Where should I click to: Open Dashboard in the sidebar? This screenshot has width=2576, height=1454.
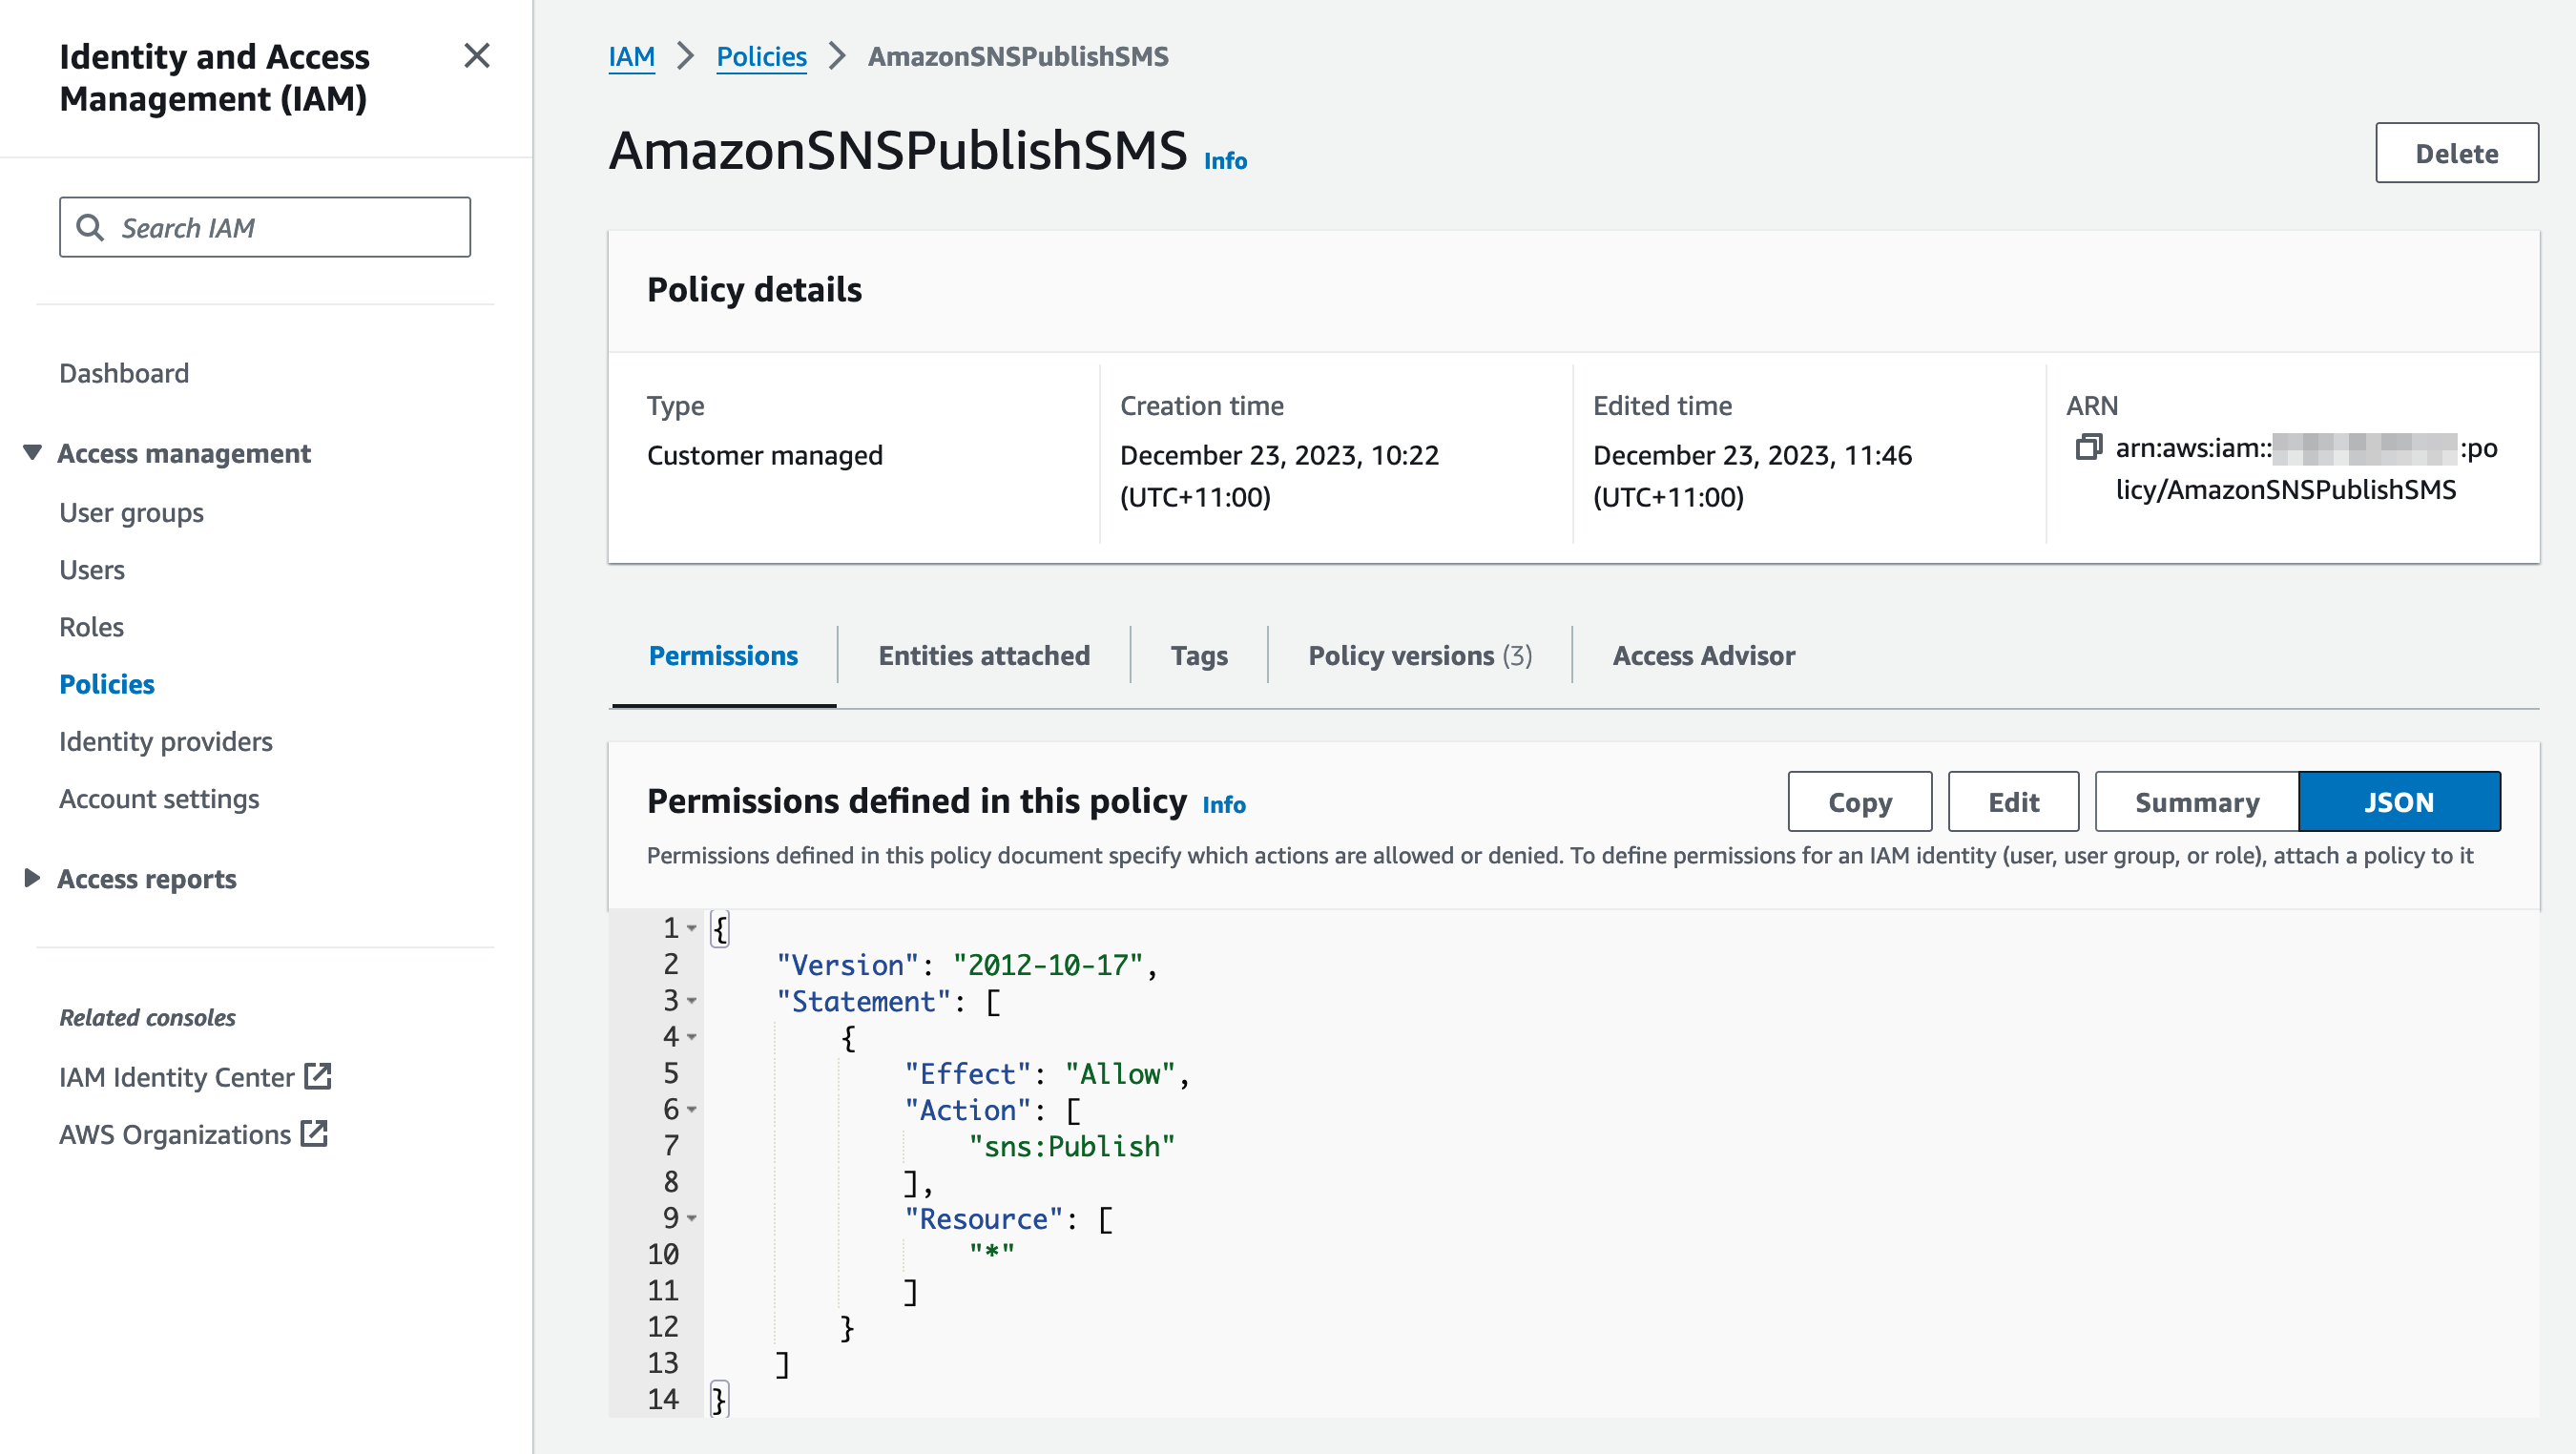tap(124, 372)
